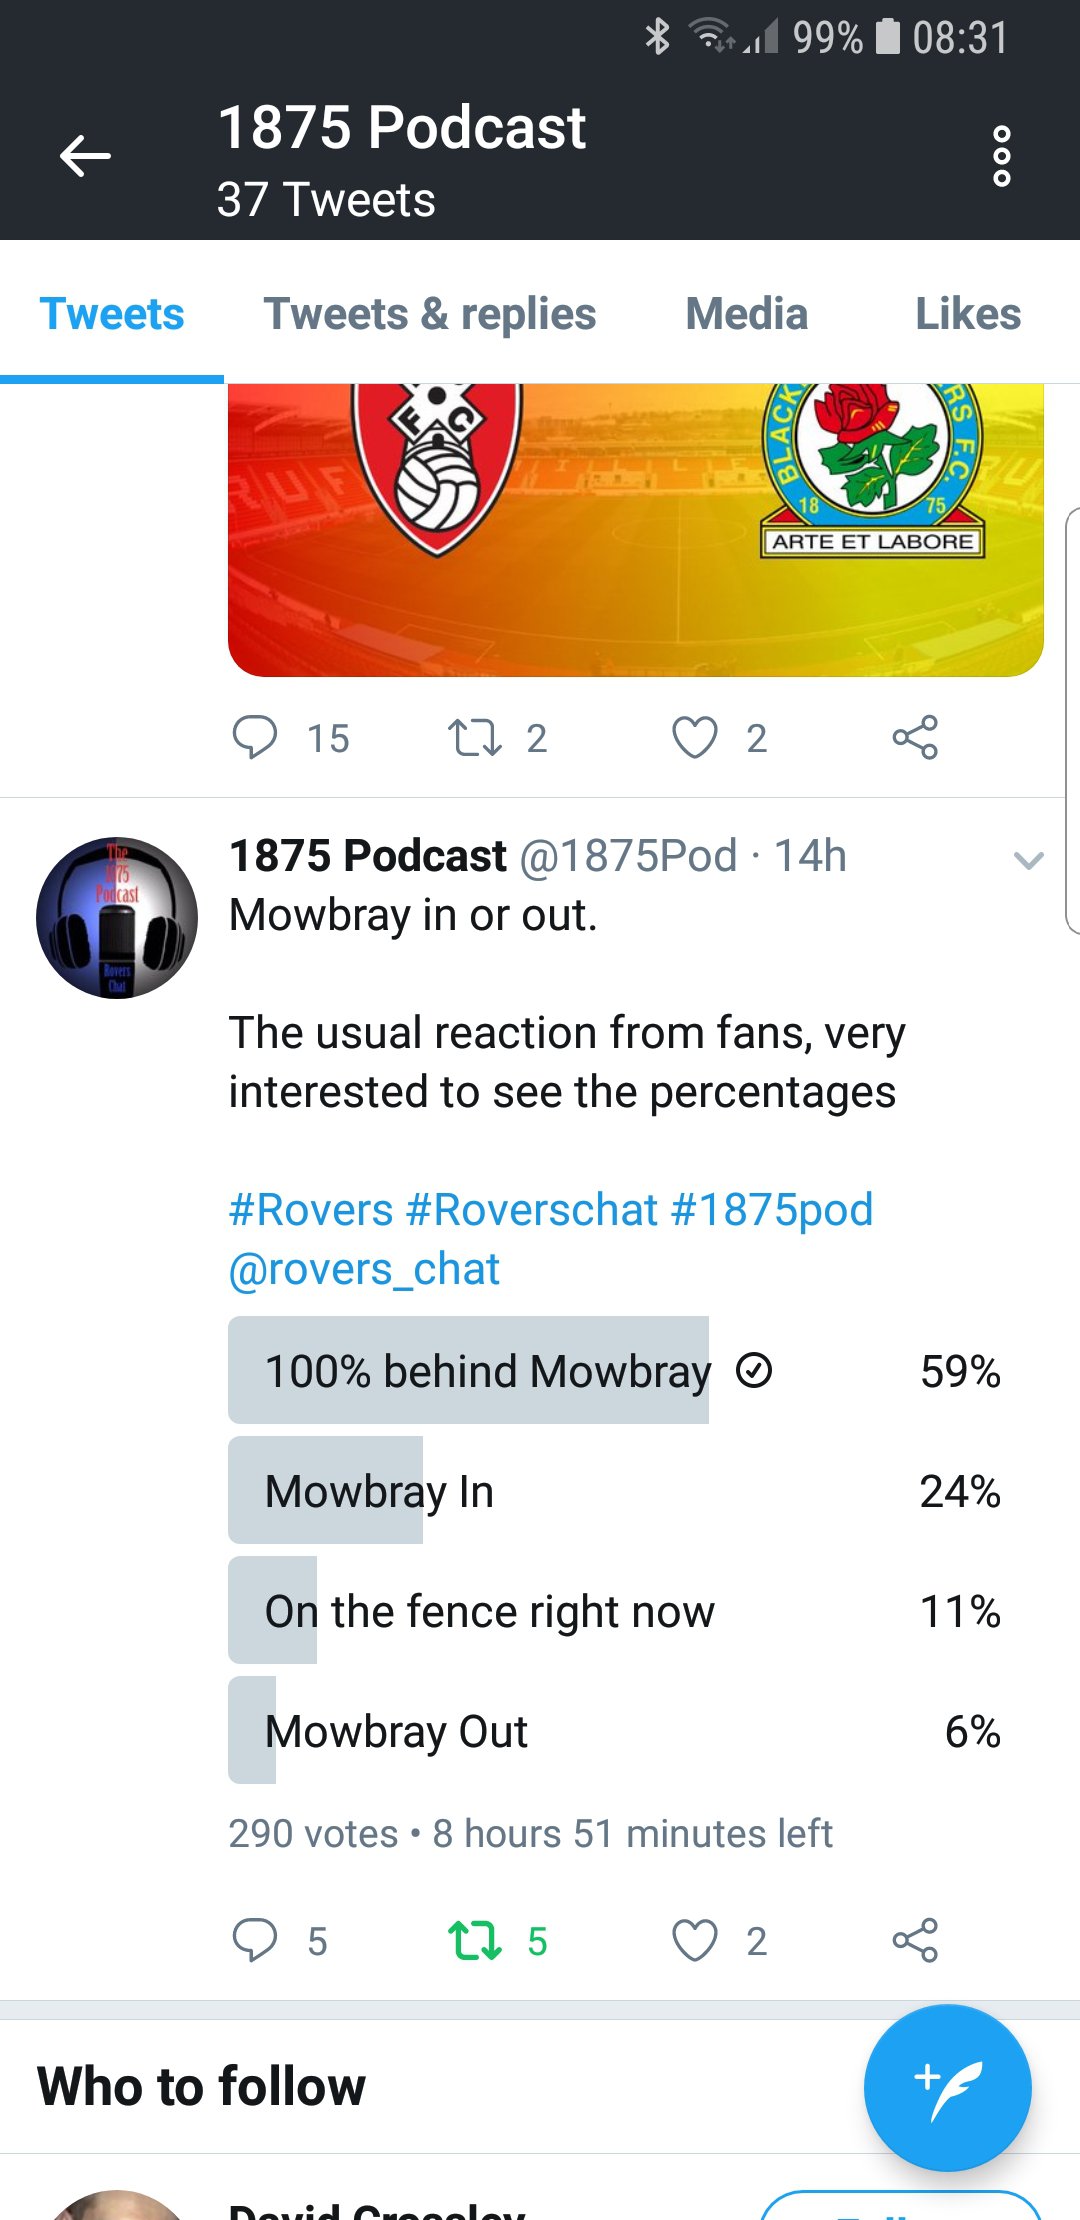Screen dimensions: 1080x2220
Task: Undo retweet on the Mowbray poll tweet
Action: click(x=475, y=1940)
